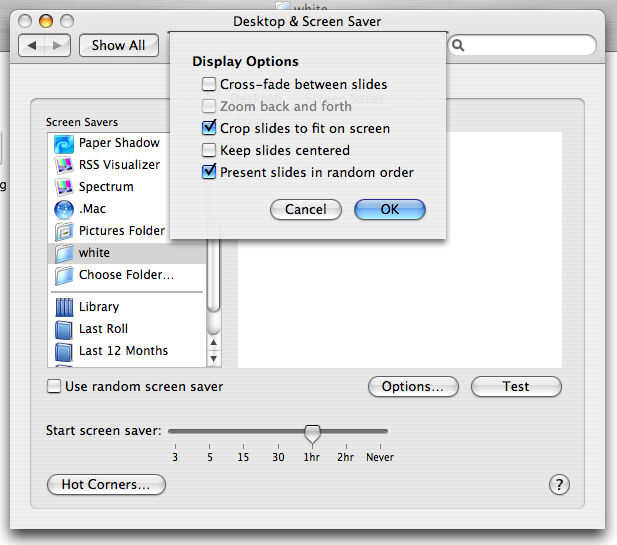The height and width of the screenshot is (545, 617).
Task: Select Spectrum text in list
Action: (106, 187)
